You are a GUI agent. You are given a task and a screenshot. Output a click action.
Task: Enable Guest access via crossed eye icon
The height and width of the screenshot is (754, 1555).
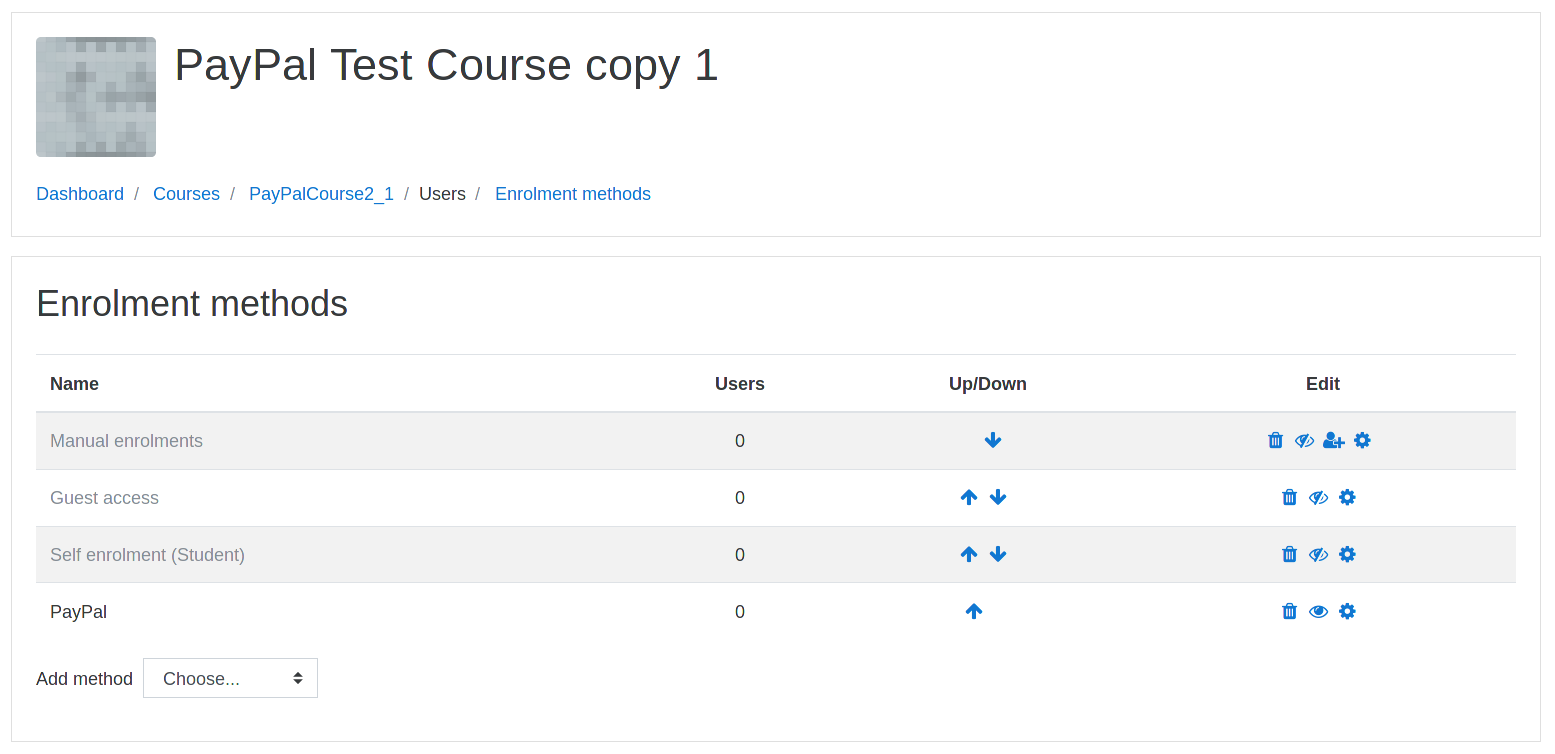point(1318,497)
